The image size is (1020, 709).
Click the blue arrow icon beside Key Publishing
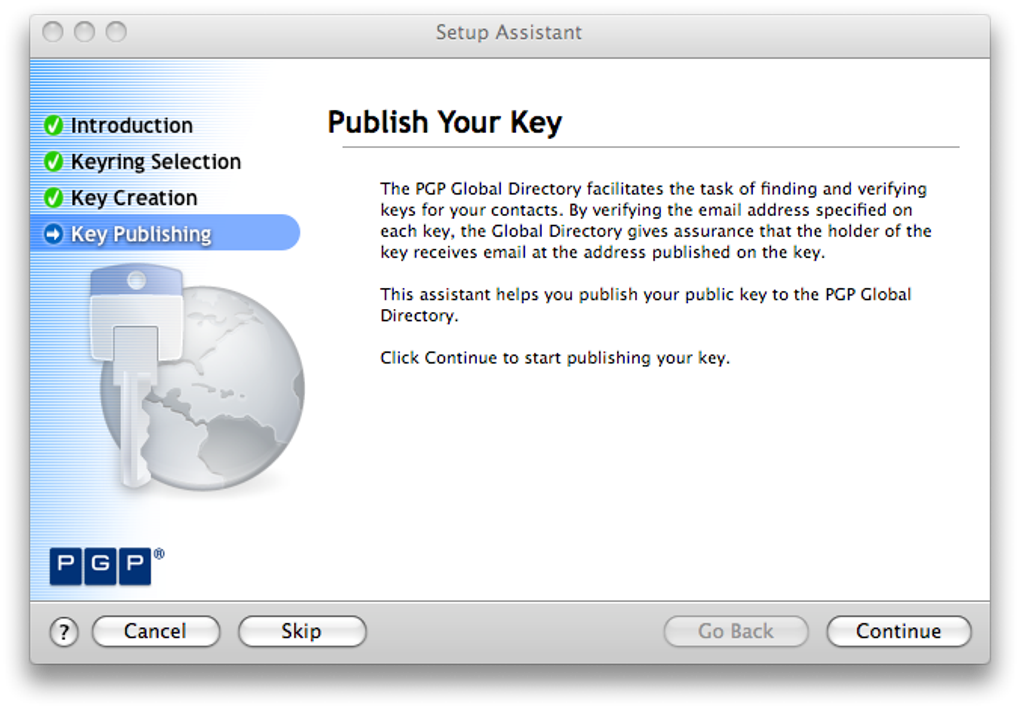[x=54, y=234]
